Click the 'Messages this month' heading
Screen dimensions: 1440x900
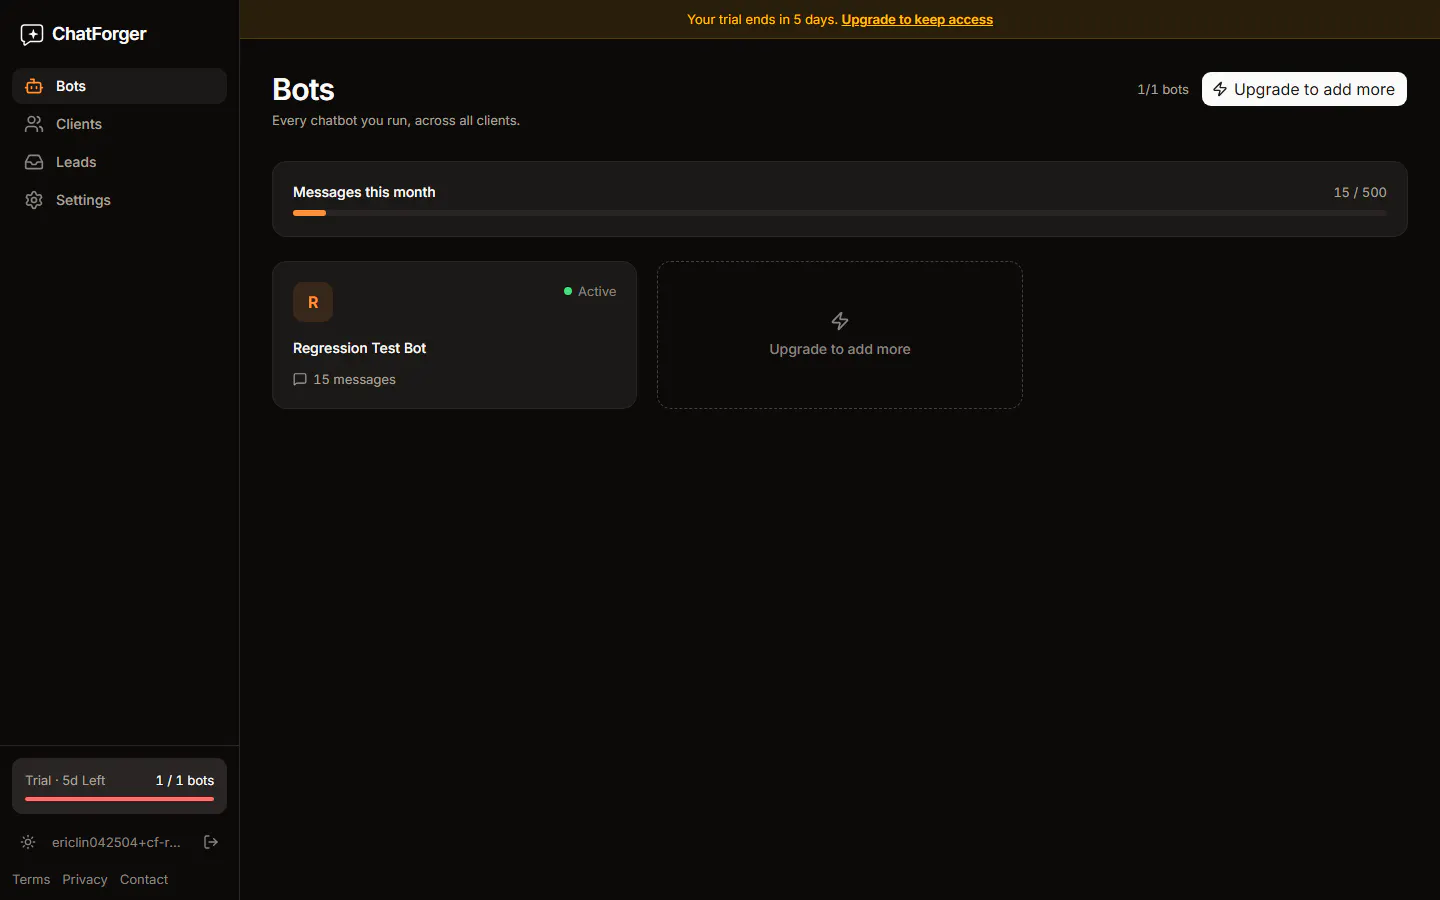(x=364, y=192)
